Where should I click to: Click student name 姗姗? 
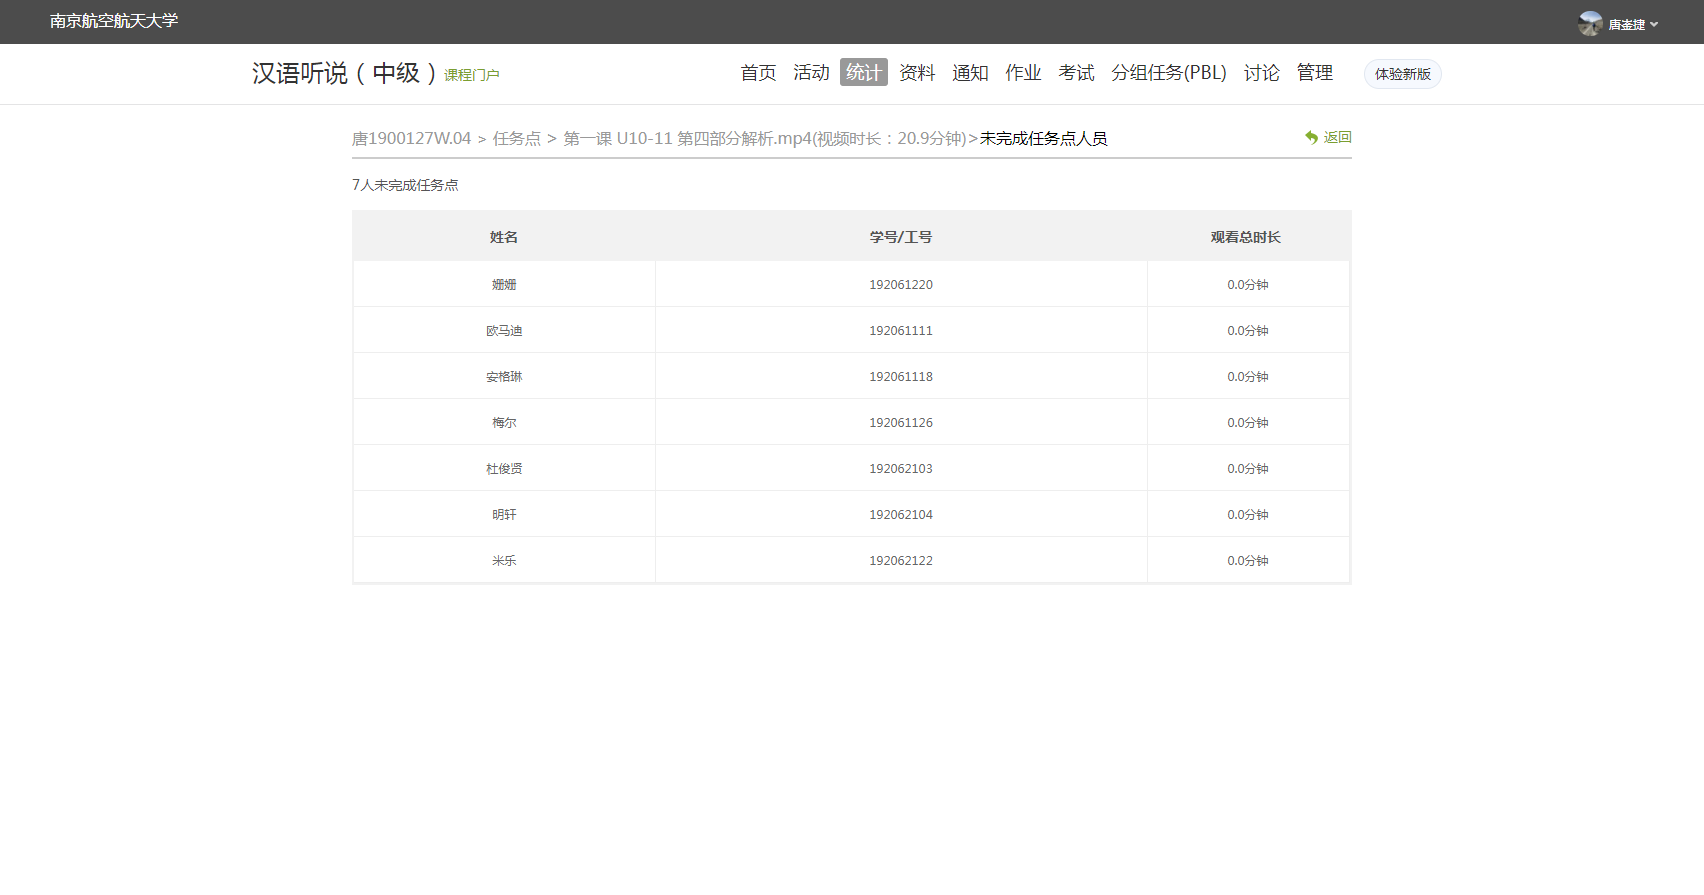click(x=504, y=285)
